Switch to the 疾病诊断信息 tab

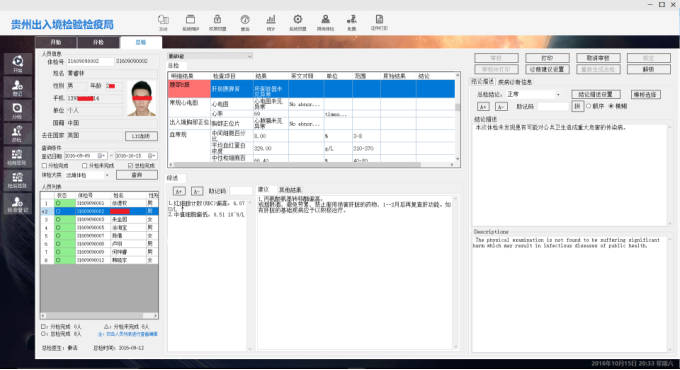coord(515,82)
